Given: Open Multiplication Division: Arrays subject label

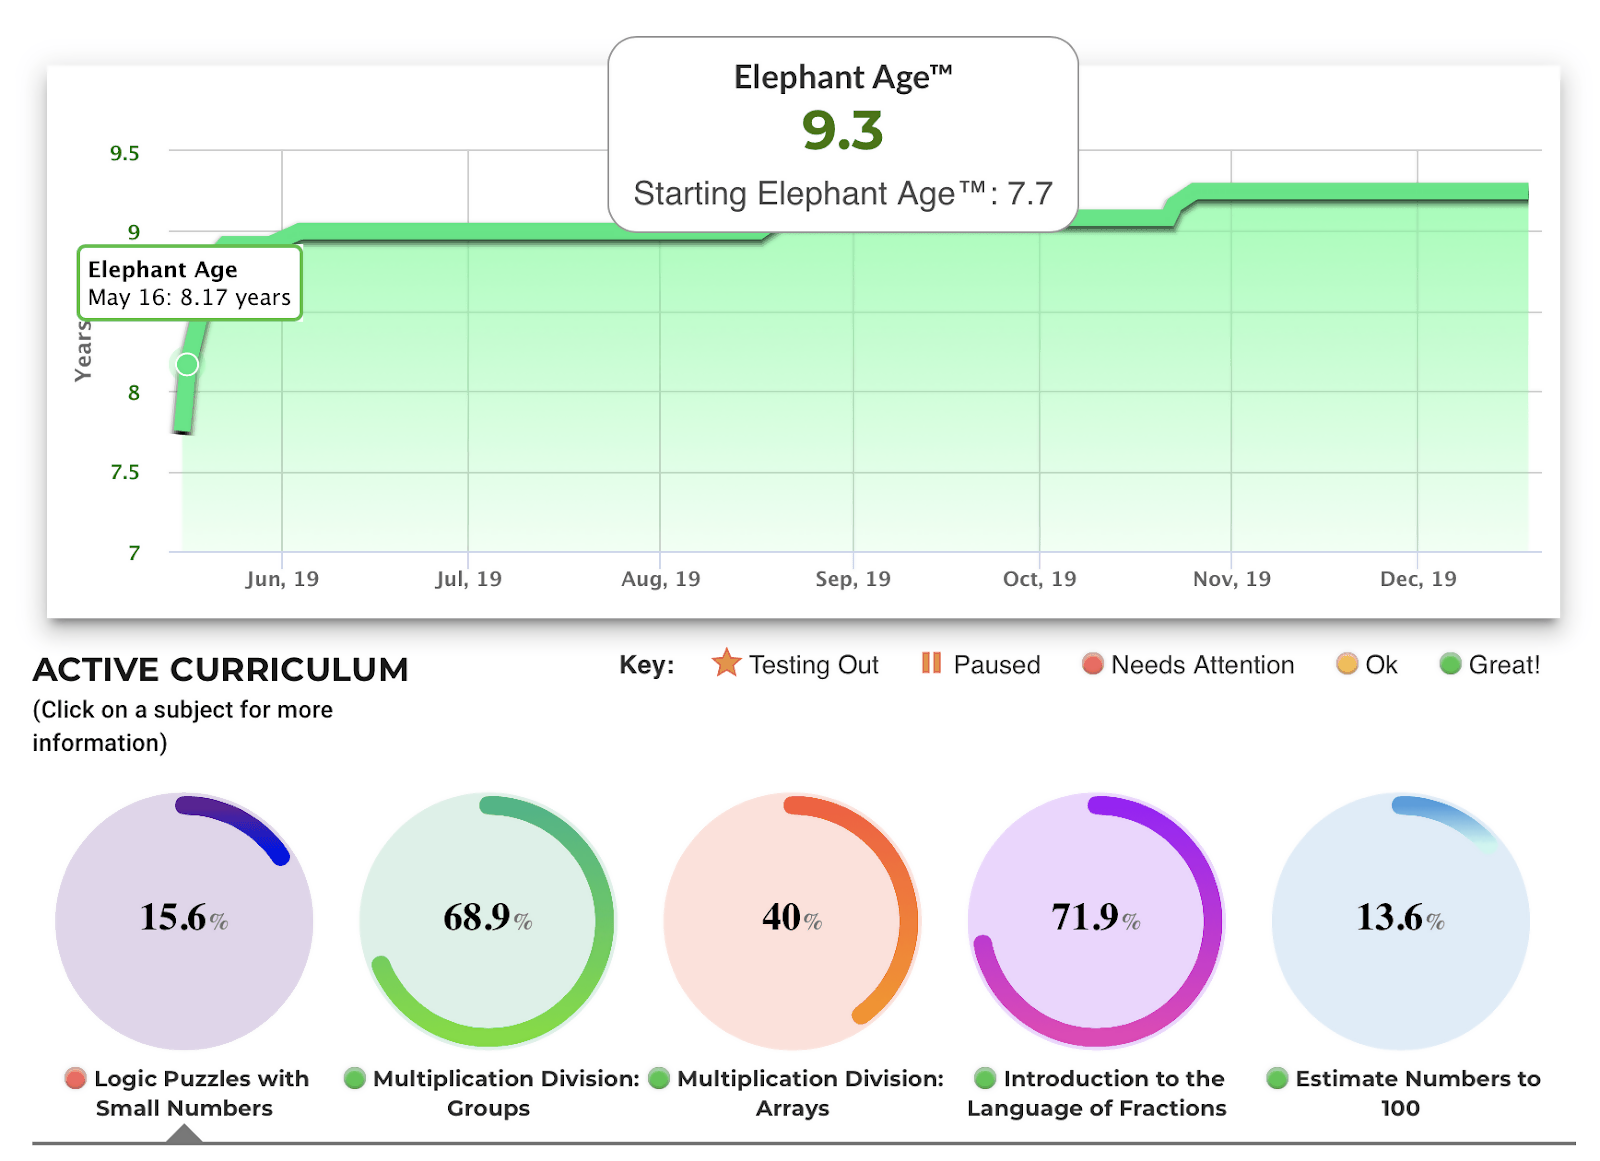Looking at the screenshot, I should [809, 1093].
